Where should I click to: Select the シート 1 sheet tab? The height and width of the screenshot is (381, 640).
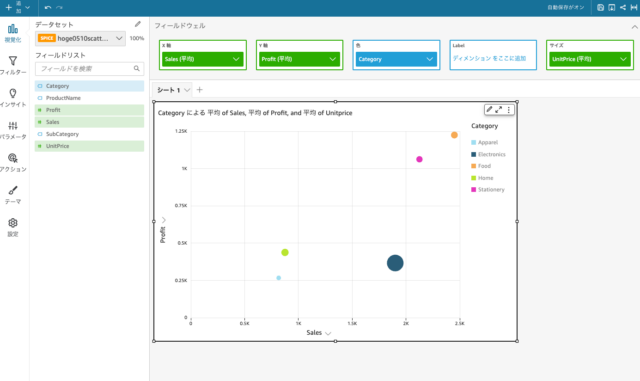coord(169,90)
